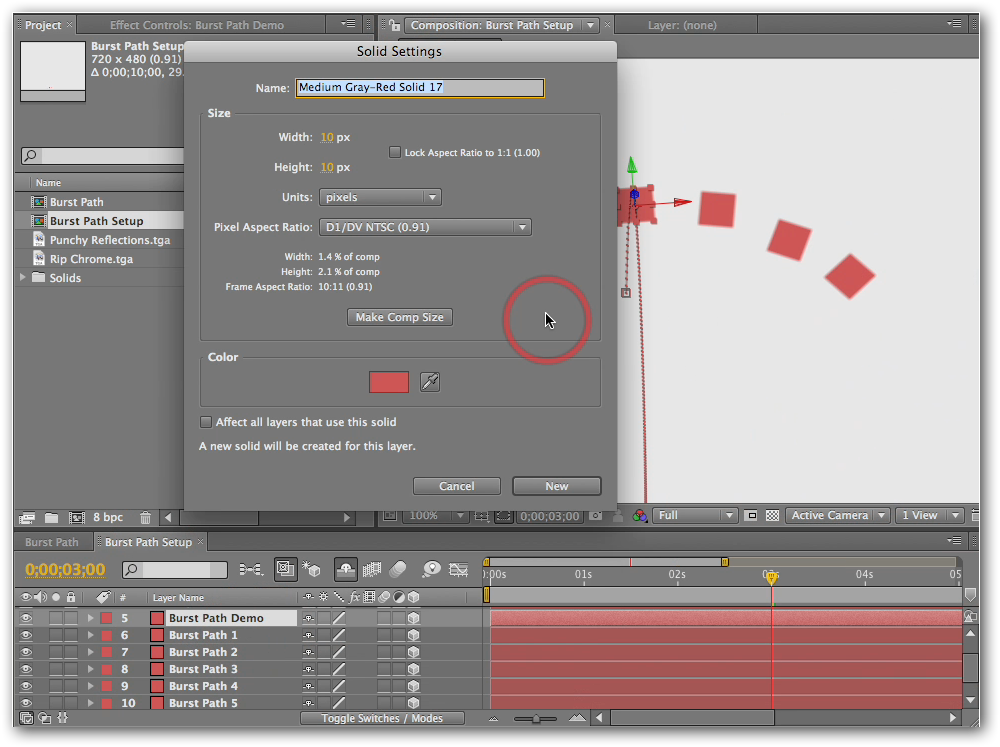Open the comp mini-flowchart in timeline

[x=251, y=569]
